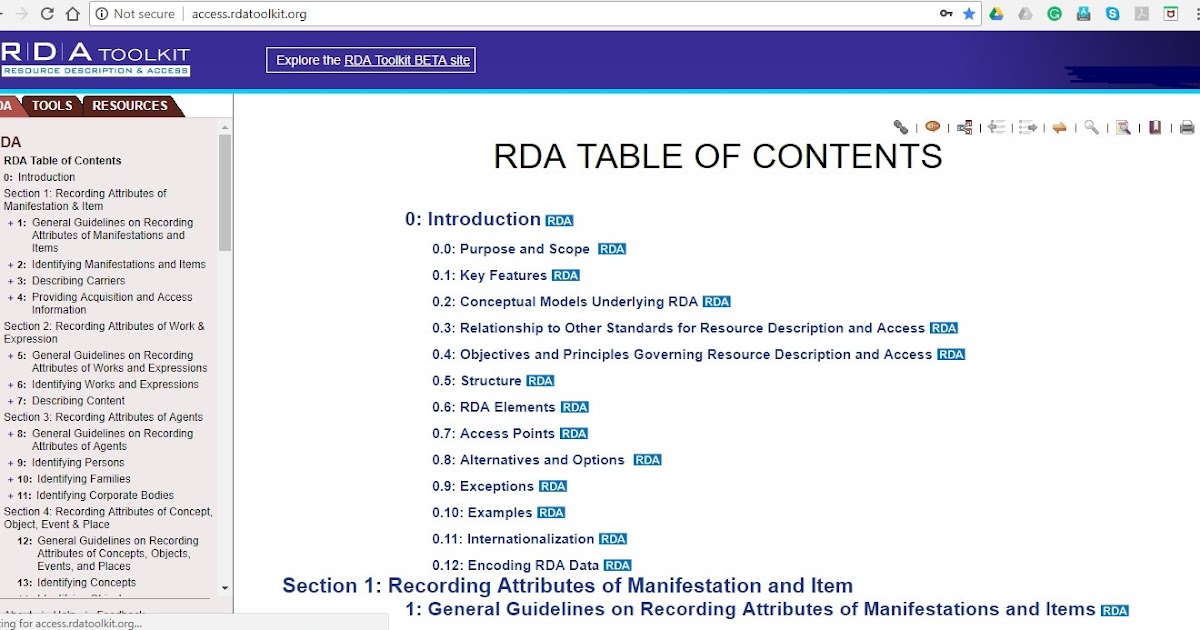The image size is (1200, 630).
Task: Switch to the TOOLS tab
Action: point(51,105)
